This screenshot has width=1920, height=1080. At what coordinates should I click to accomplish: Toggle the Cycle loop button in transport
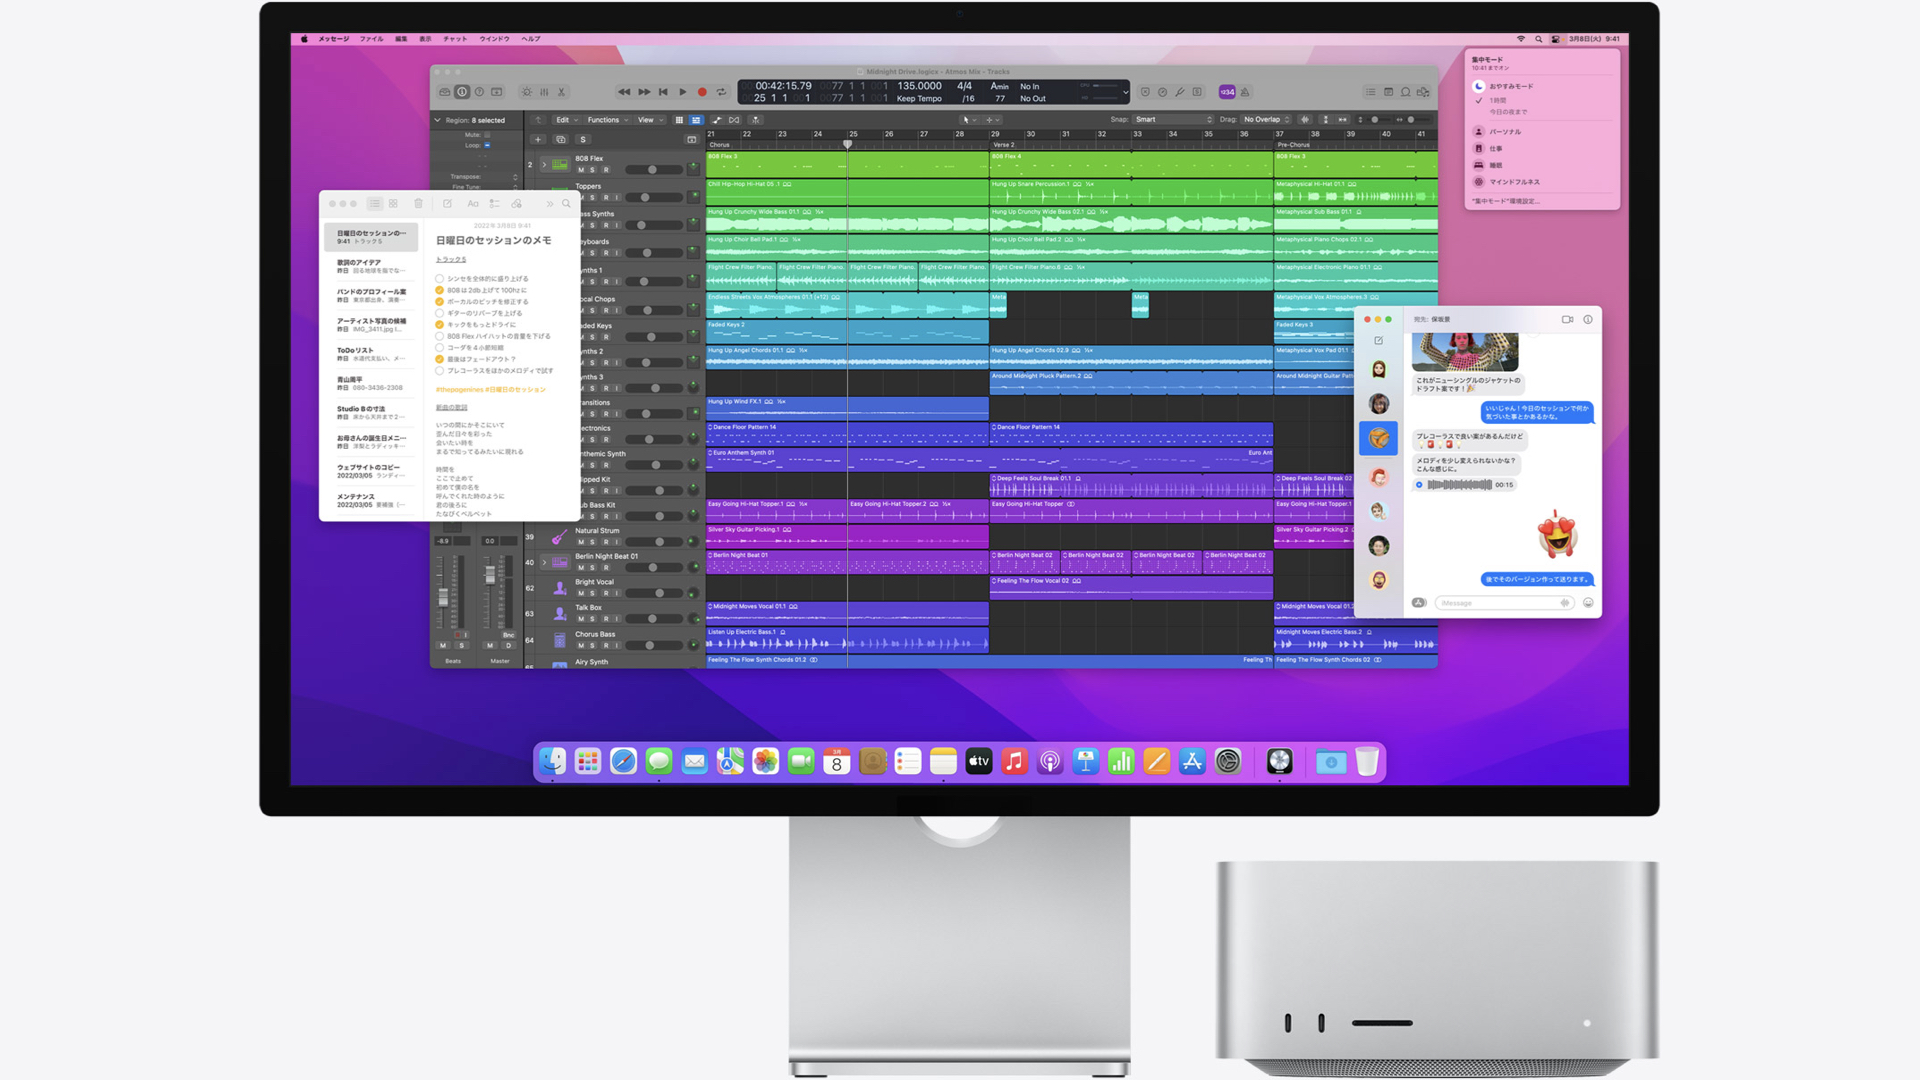(x=721, y=92)
